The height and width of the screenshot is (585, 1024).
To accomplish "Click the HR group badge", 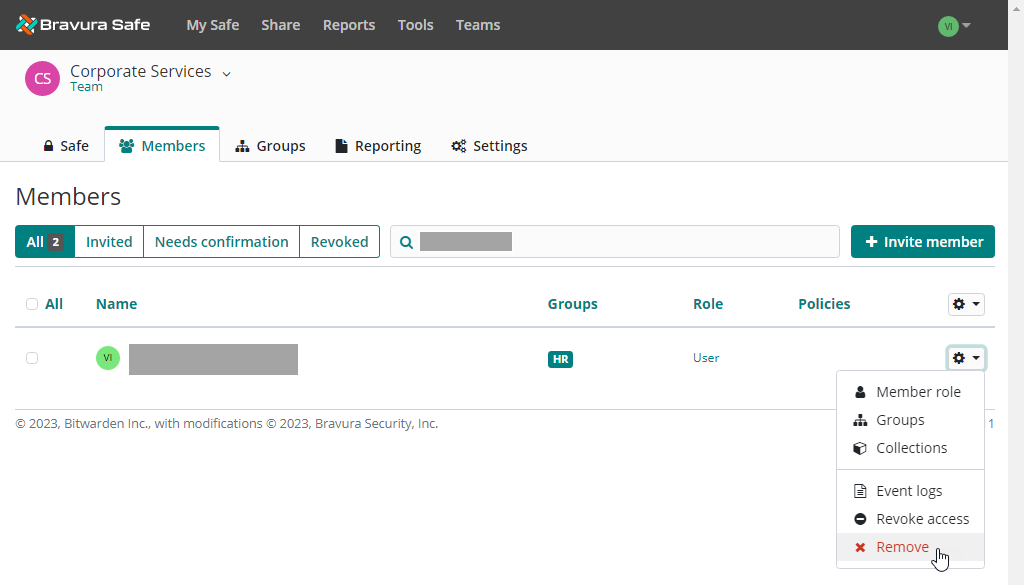I will (x=560, y=359).
